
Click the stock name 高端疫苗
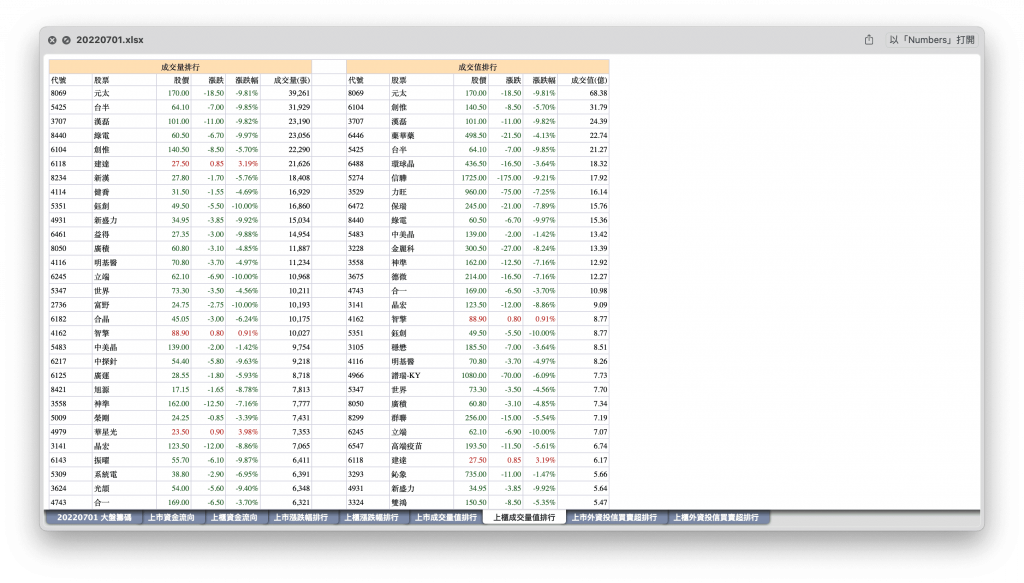[407, 447]
